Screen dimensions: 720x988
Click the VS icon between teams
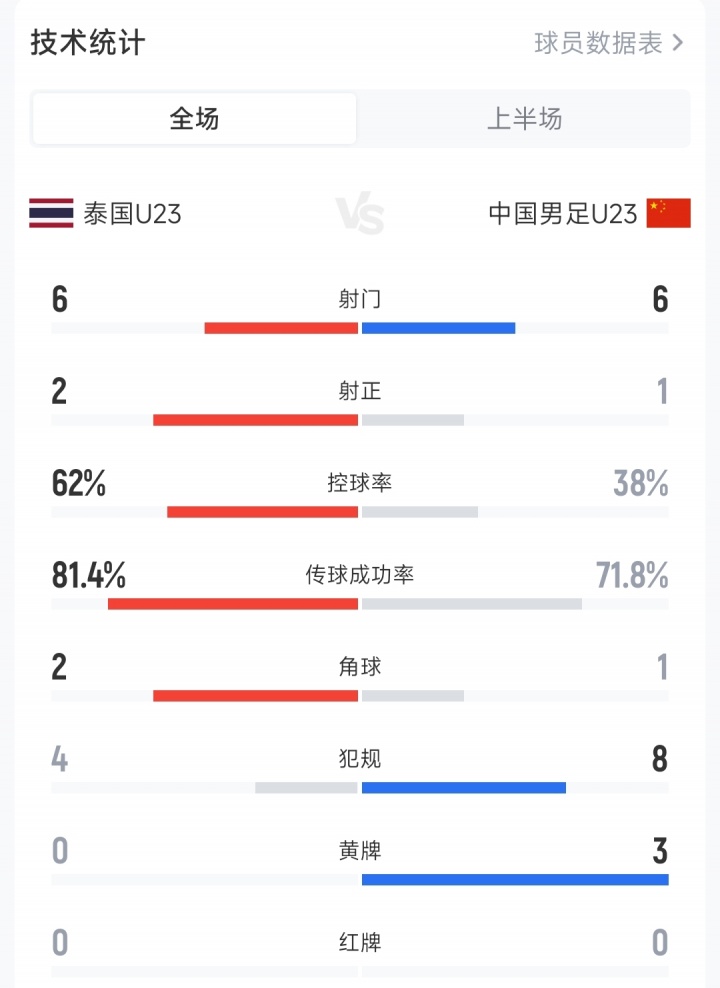[x=359, y=214]
